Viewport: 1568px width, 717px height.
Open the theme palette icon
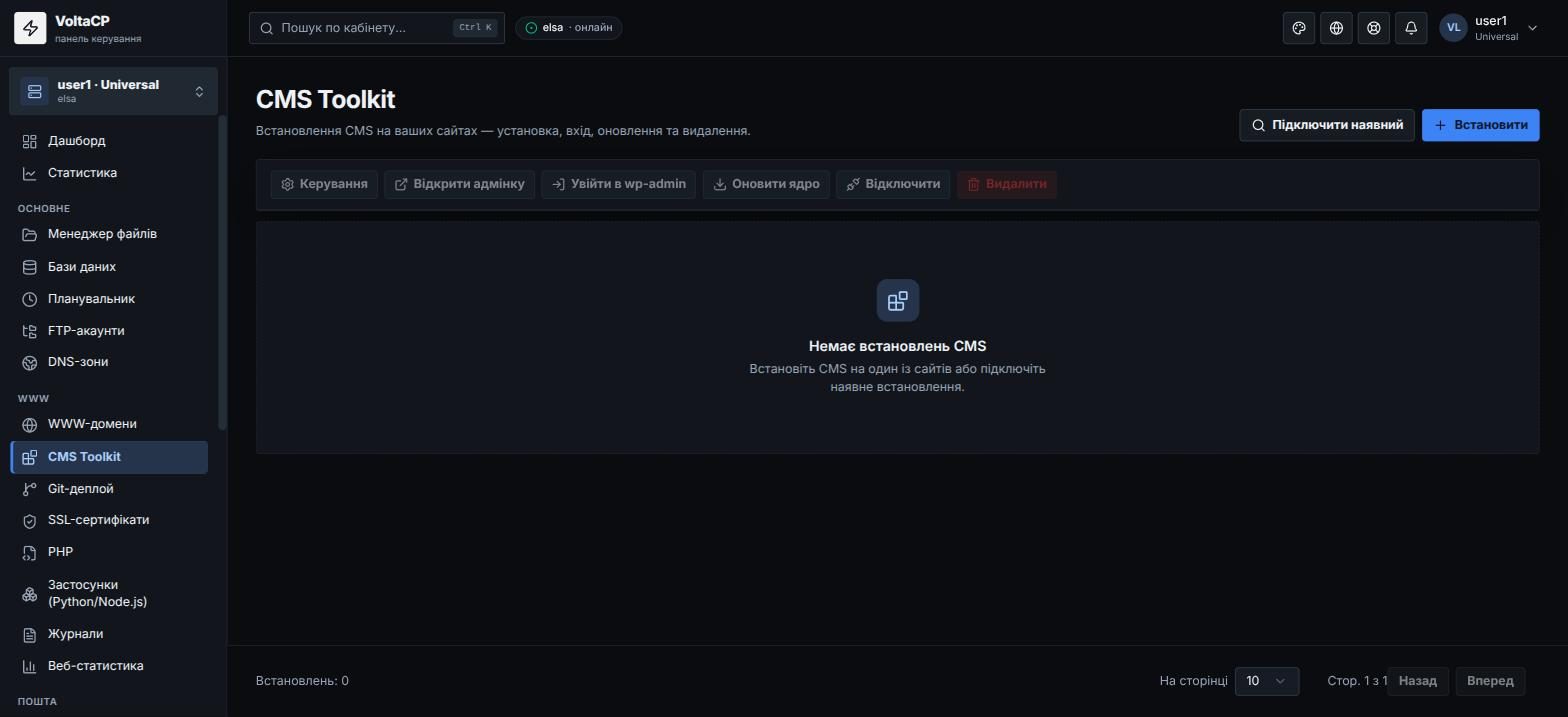coord(1299,28)
